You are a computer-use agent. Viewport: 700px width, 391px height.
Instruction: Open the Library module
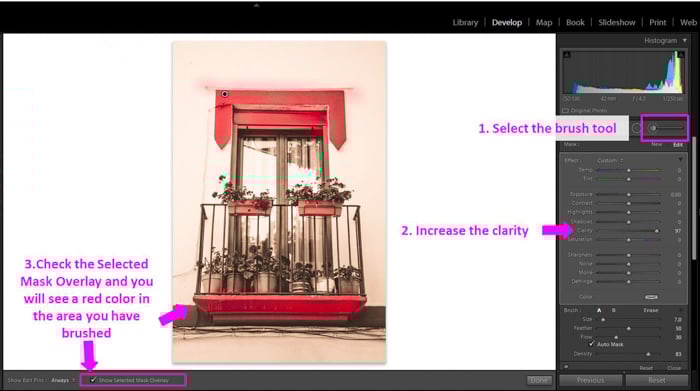coord(465,22)
